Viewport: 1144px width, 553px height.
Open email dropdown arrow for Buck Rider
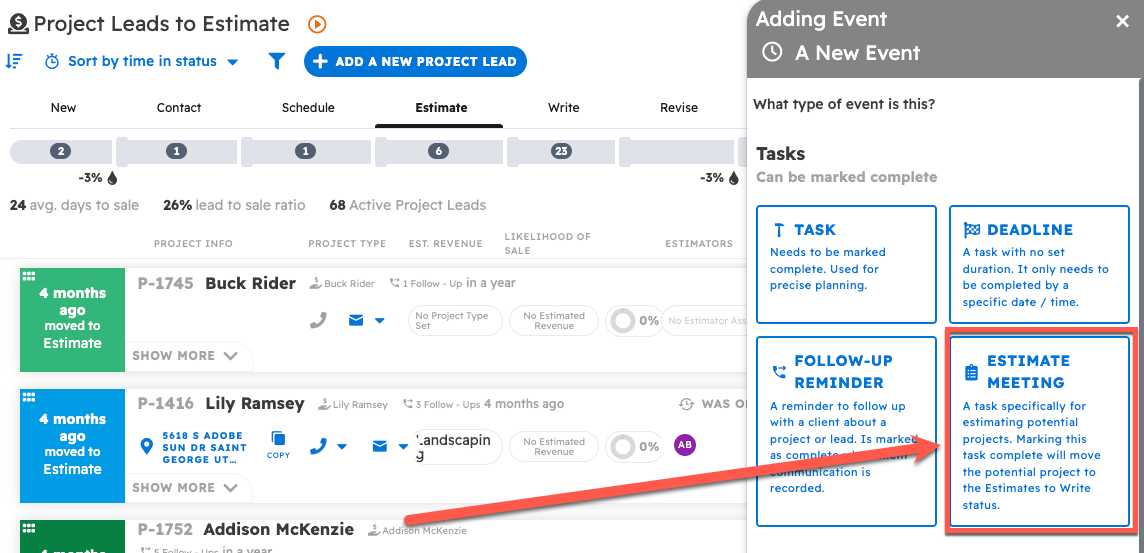pyautogui.click(x=380, y=321)
